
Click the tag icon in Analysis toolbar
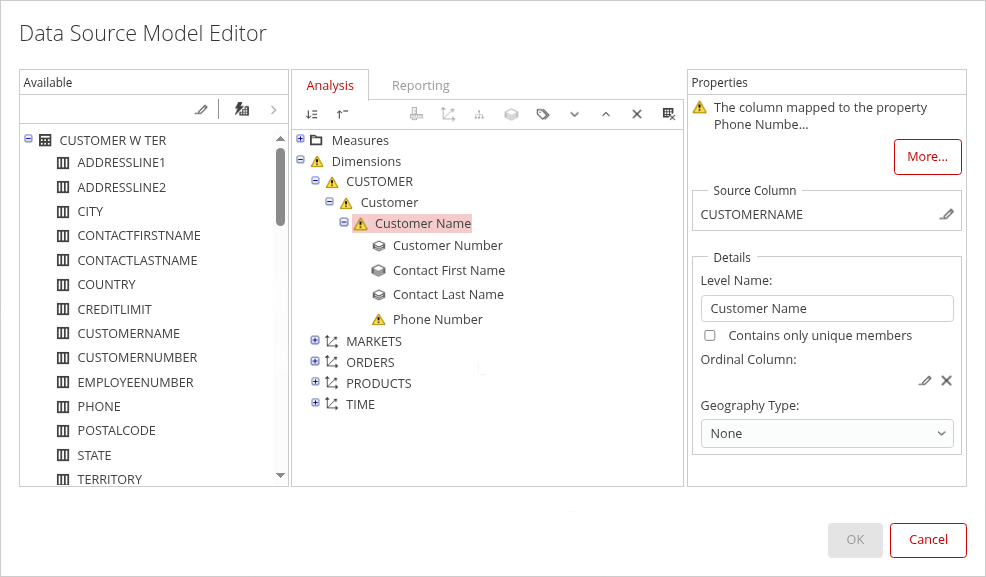pos(543,115)
